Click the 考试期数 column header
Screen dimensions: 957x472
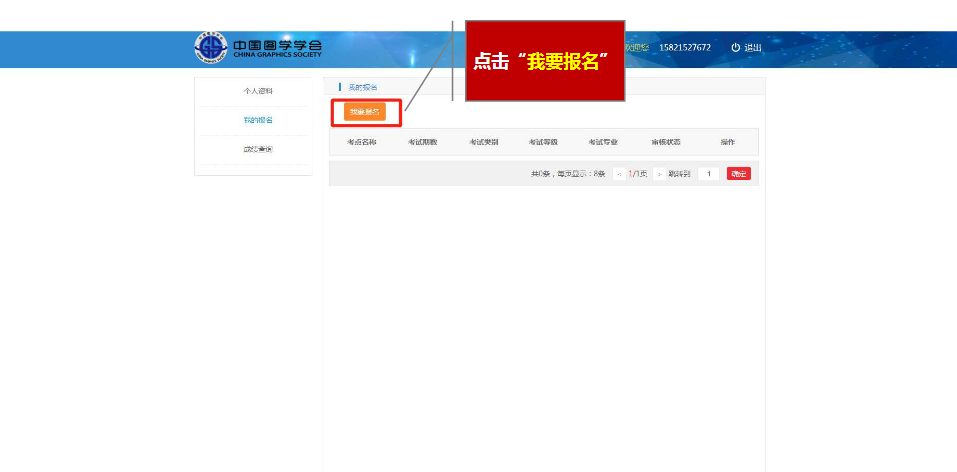click(422, 142)
